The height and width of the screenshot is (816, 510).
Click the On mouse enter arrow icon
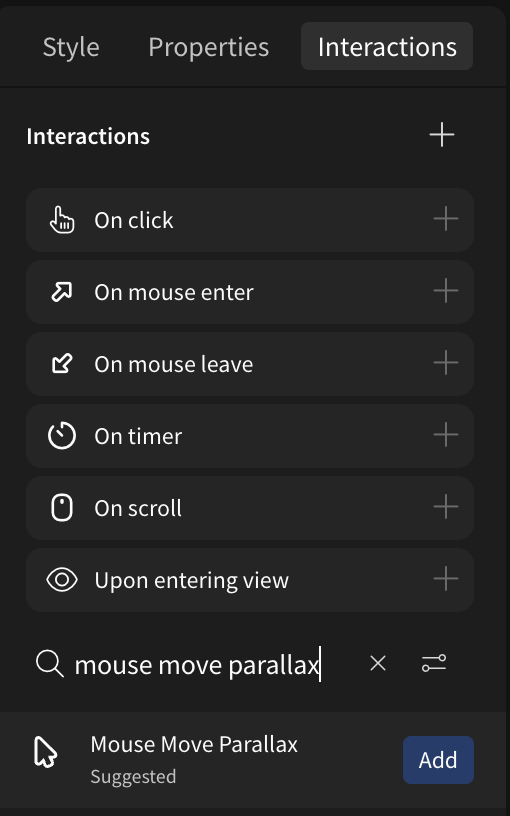click(x=61, y=292)
